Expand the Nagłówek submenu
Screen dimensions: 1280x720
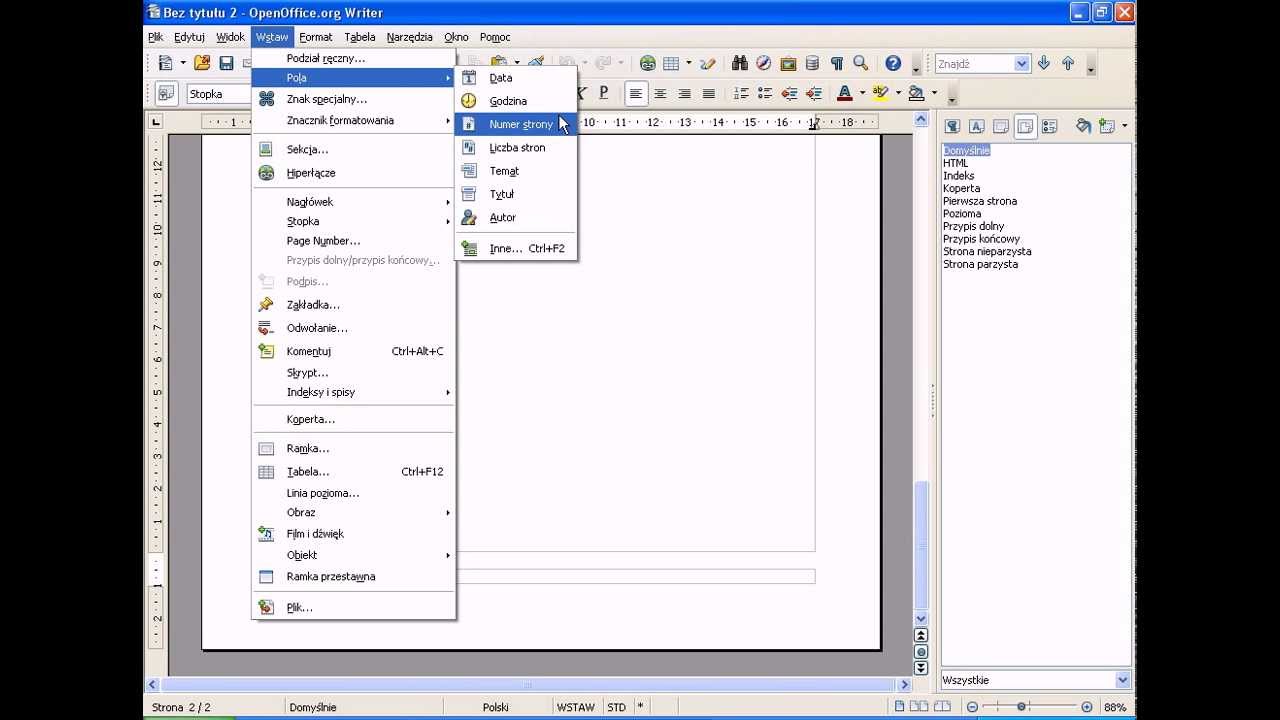(354, 202)
